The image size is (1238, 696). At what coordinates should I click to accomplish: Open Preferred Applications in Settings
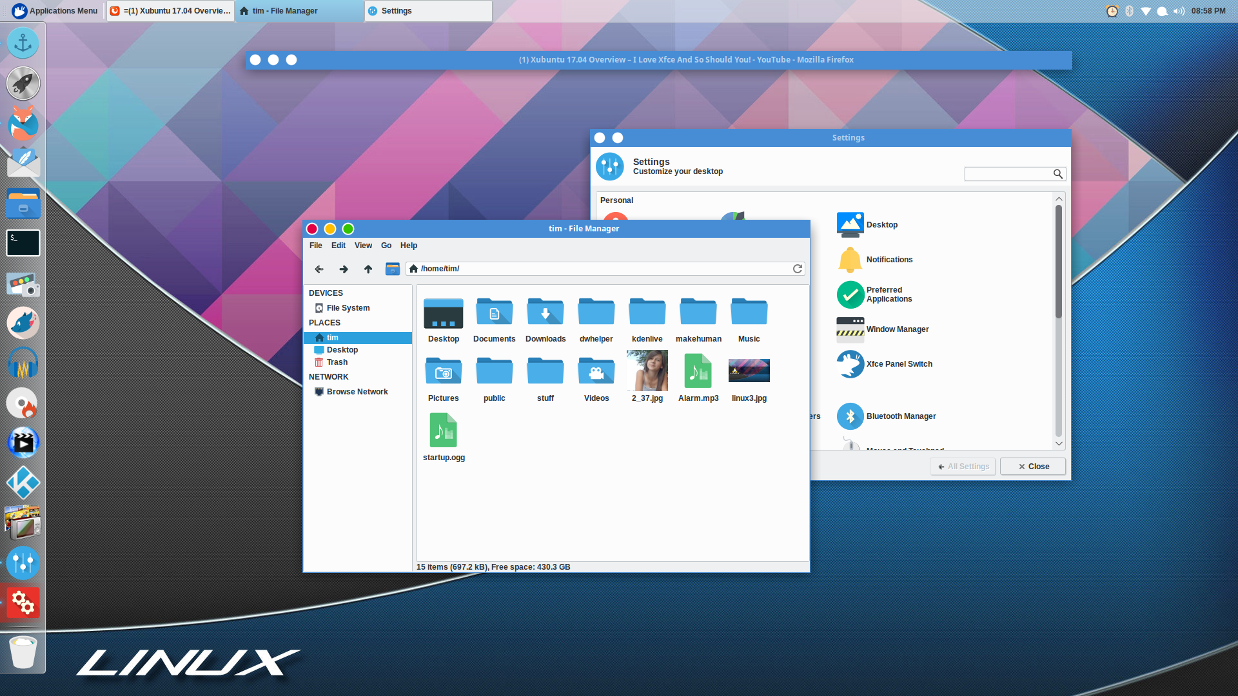tap(876, 294)
